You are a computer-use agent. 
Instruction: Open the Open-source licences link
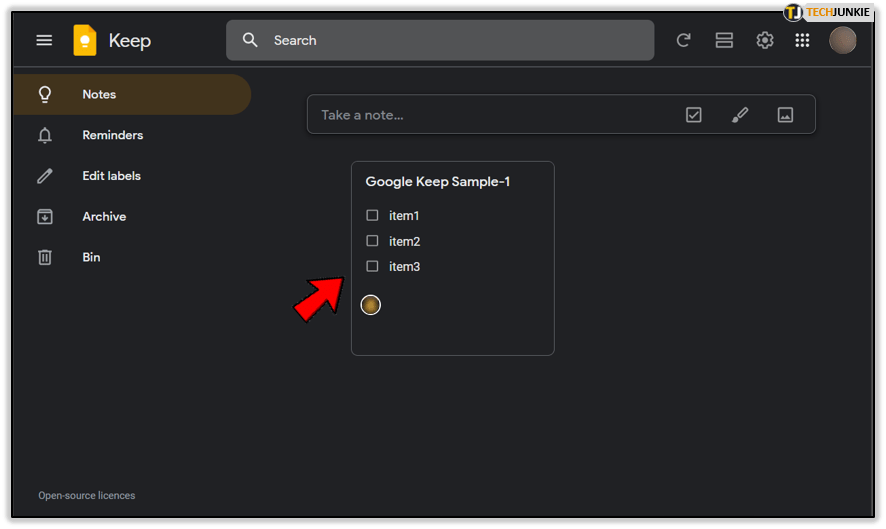coord(87,495)
